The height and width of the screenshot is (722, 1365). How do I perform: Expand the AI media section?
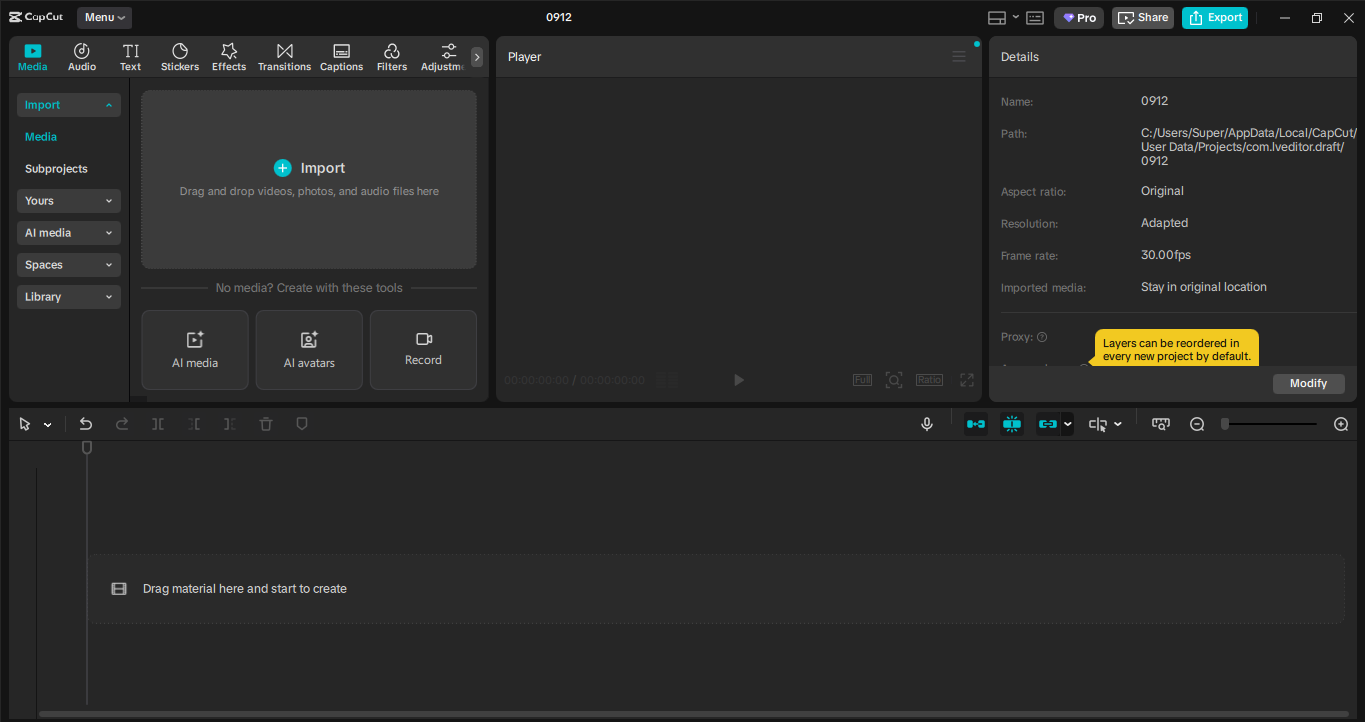pos(68,232)
